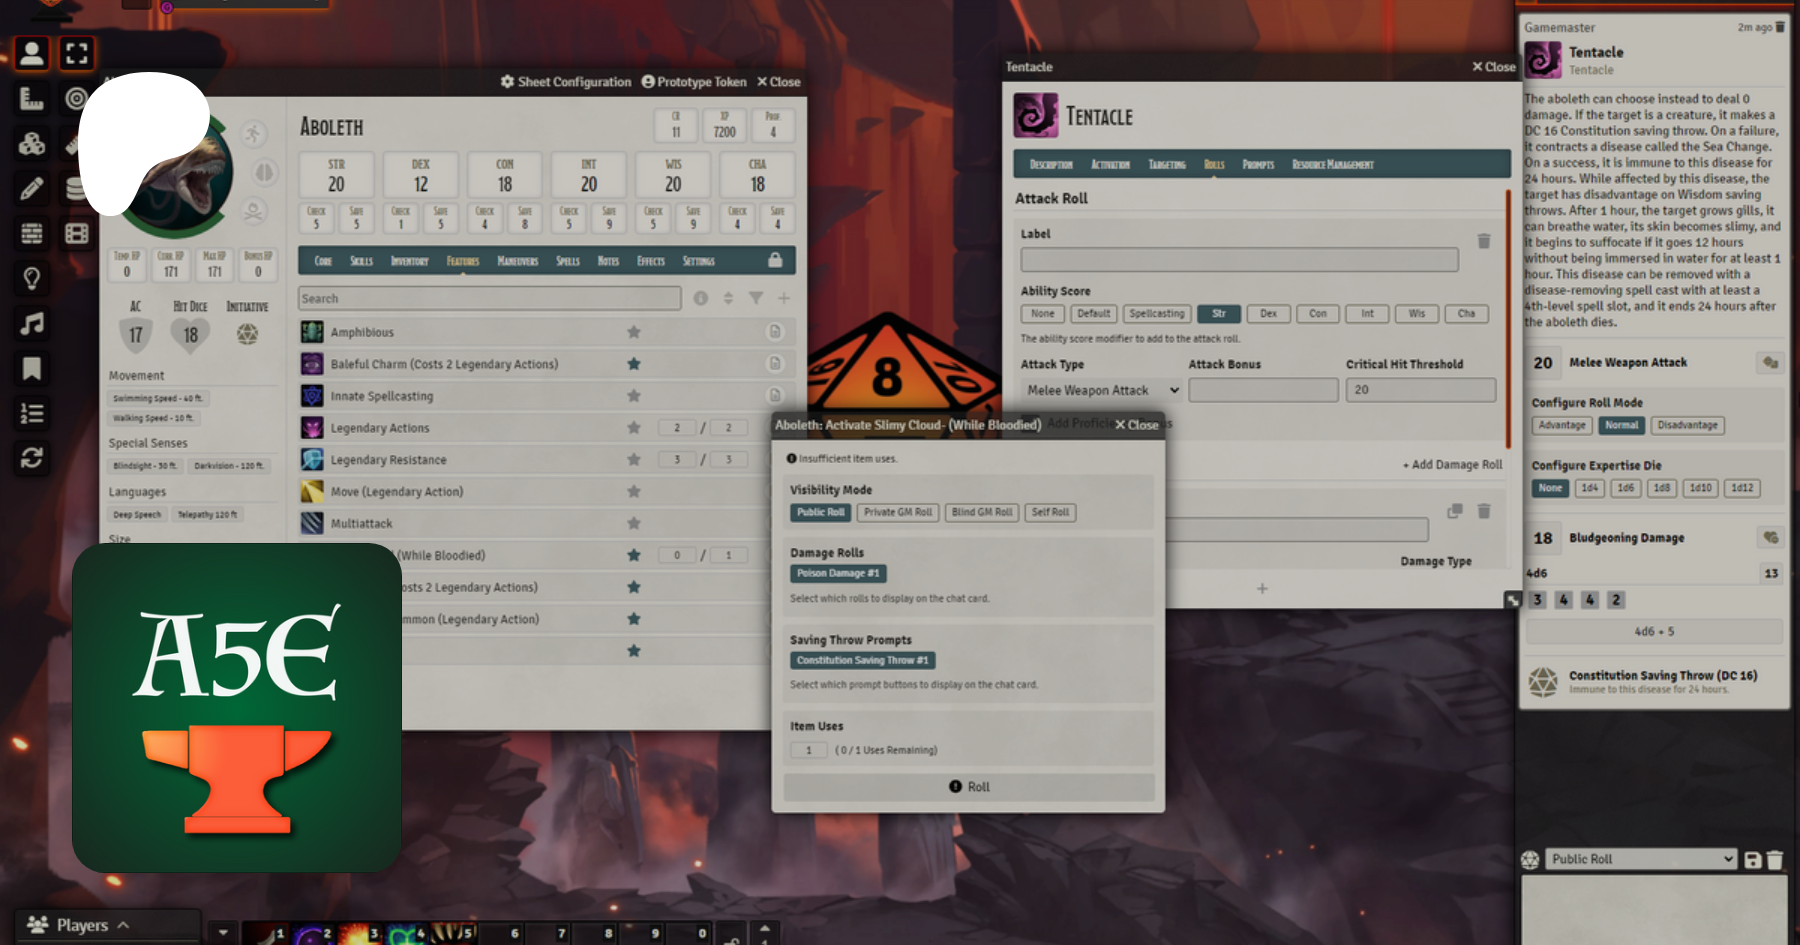Delete the Attack Roll with trash icon
The height and width of the screenshot is (945, 1800).
point(1484,241)
